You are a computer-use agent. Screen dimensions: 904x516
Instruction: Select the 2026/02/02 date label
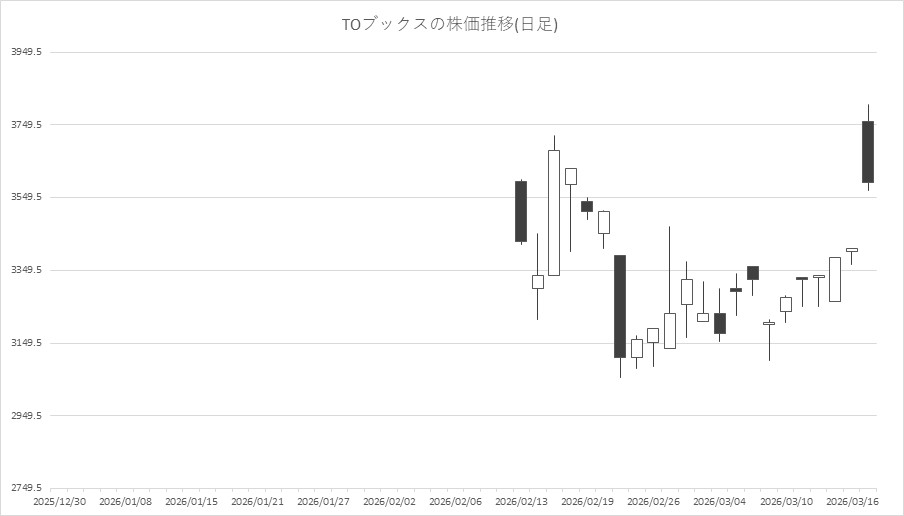(390, 501)
